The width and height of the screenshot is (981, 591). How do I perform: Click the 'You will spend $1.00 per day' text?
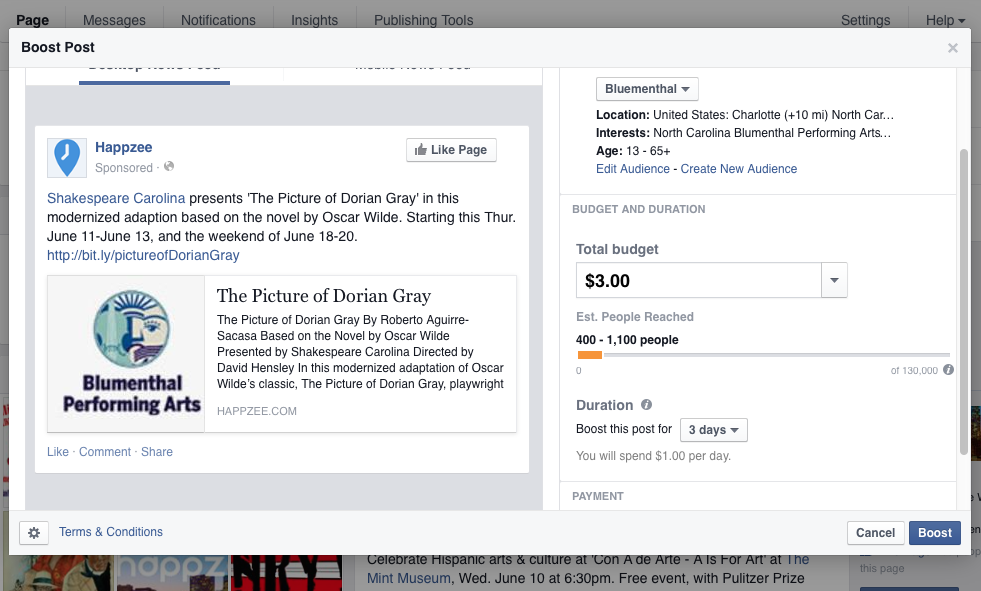[x=653, y=456]
